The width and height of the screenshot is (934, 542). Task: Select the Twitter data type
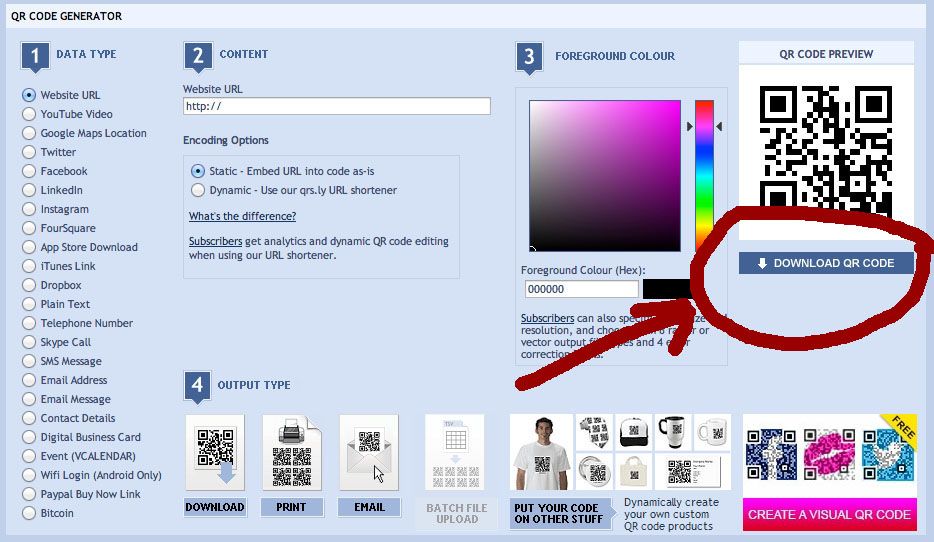[x=29, y=152]
